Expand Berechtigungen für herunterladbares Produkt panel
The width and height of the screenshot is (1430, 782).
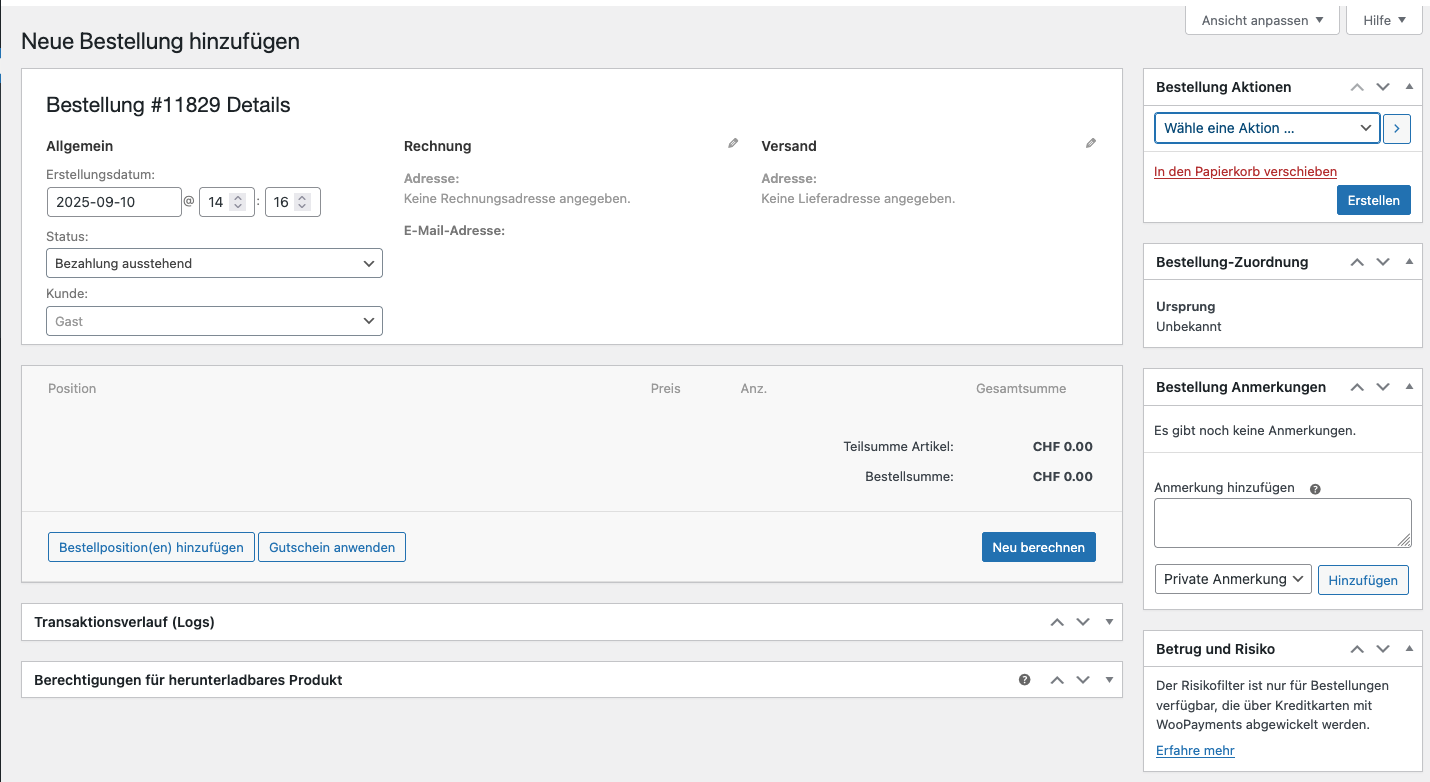[1109, 680]
